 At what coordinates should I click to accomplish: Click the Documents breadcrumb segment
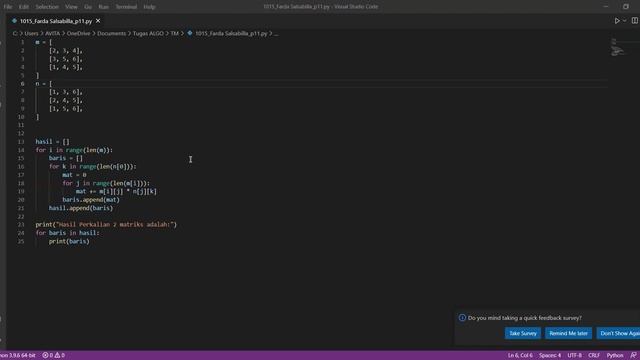point(111,33)
